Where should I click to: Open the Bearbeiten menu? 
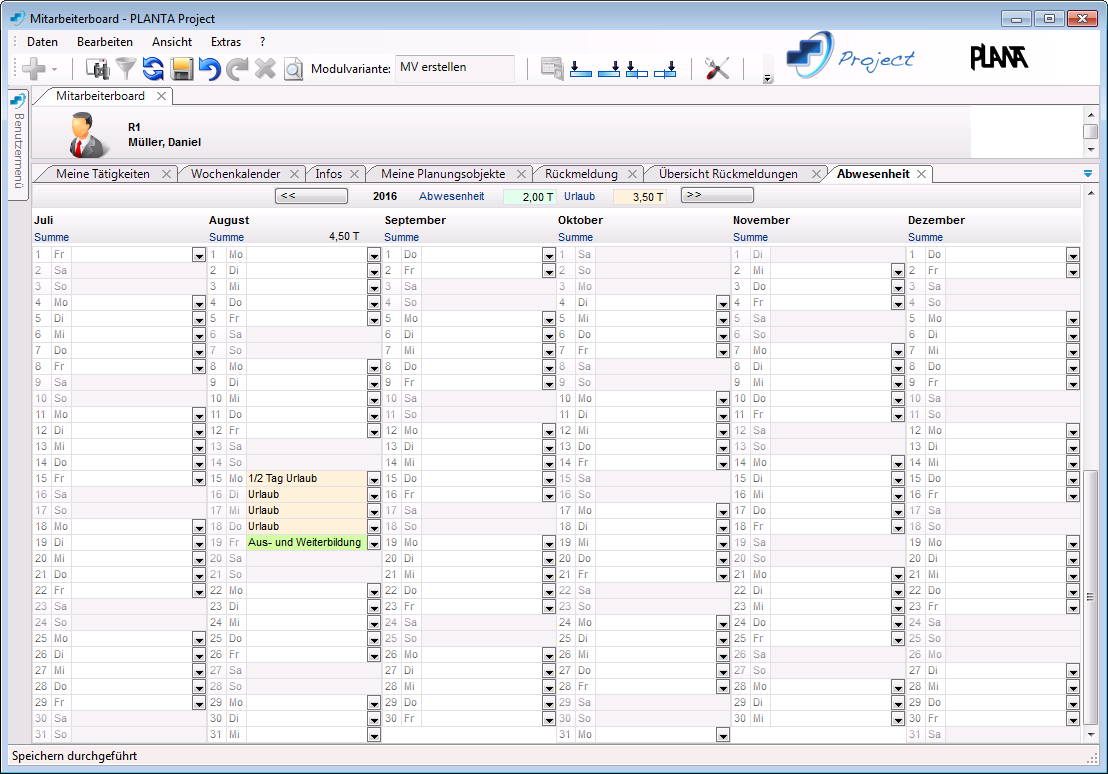pyautogui.click(x=105, y=42)
